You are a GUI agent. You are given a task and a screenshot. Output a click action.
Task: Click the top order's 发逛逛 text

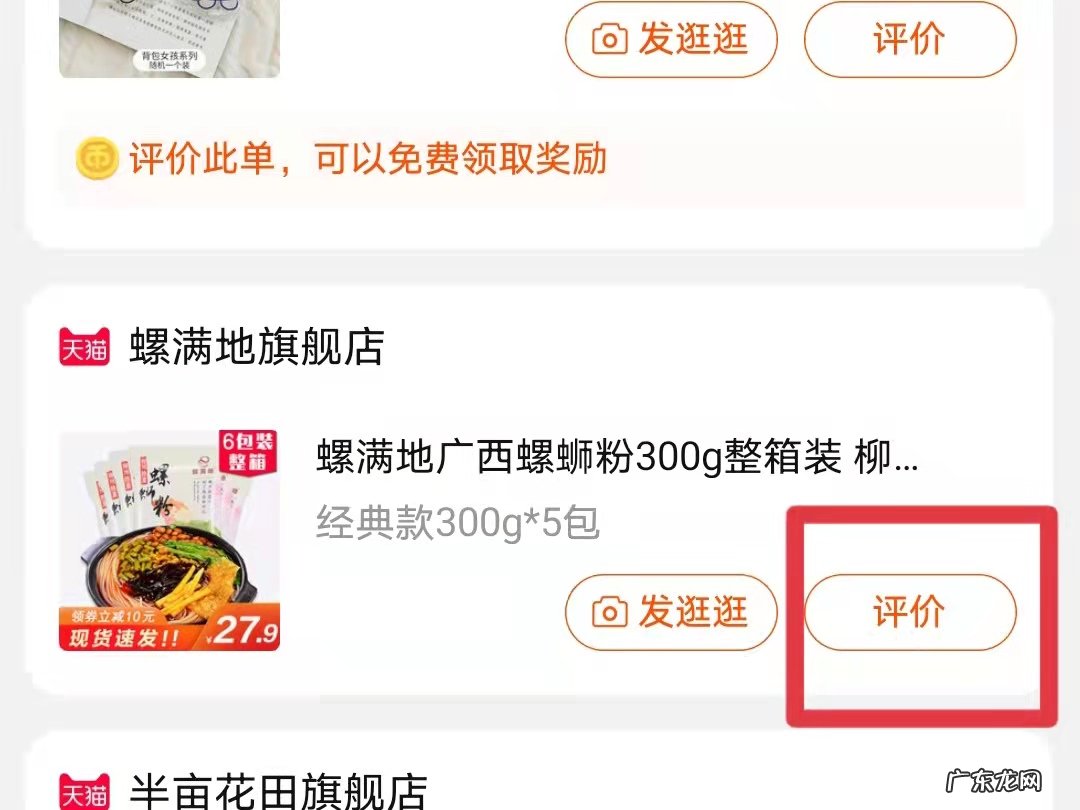click(692, 39)
